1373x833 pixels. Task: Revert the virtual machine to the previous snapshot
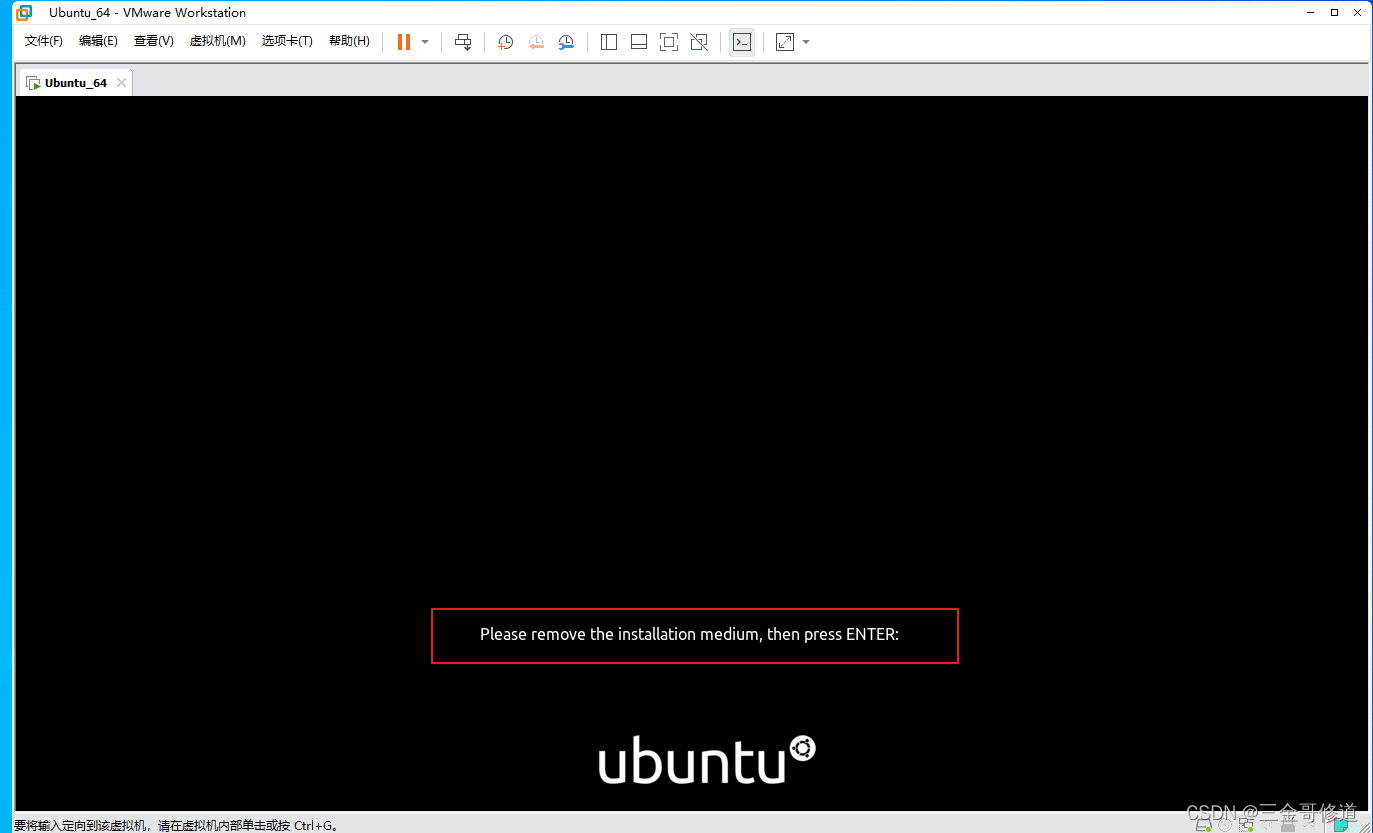tap(536, 42)
